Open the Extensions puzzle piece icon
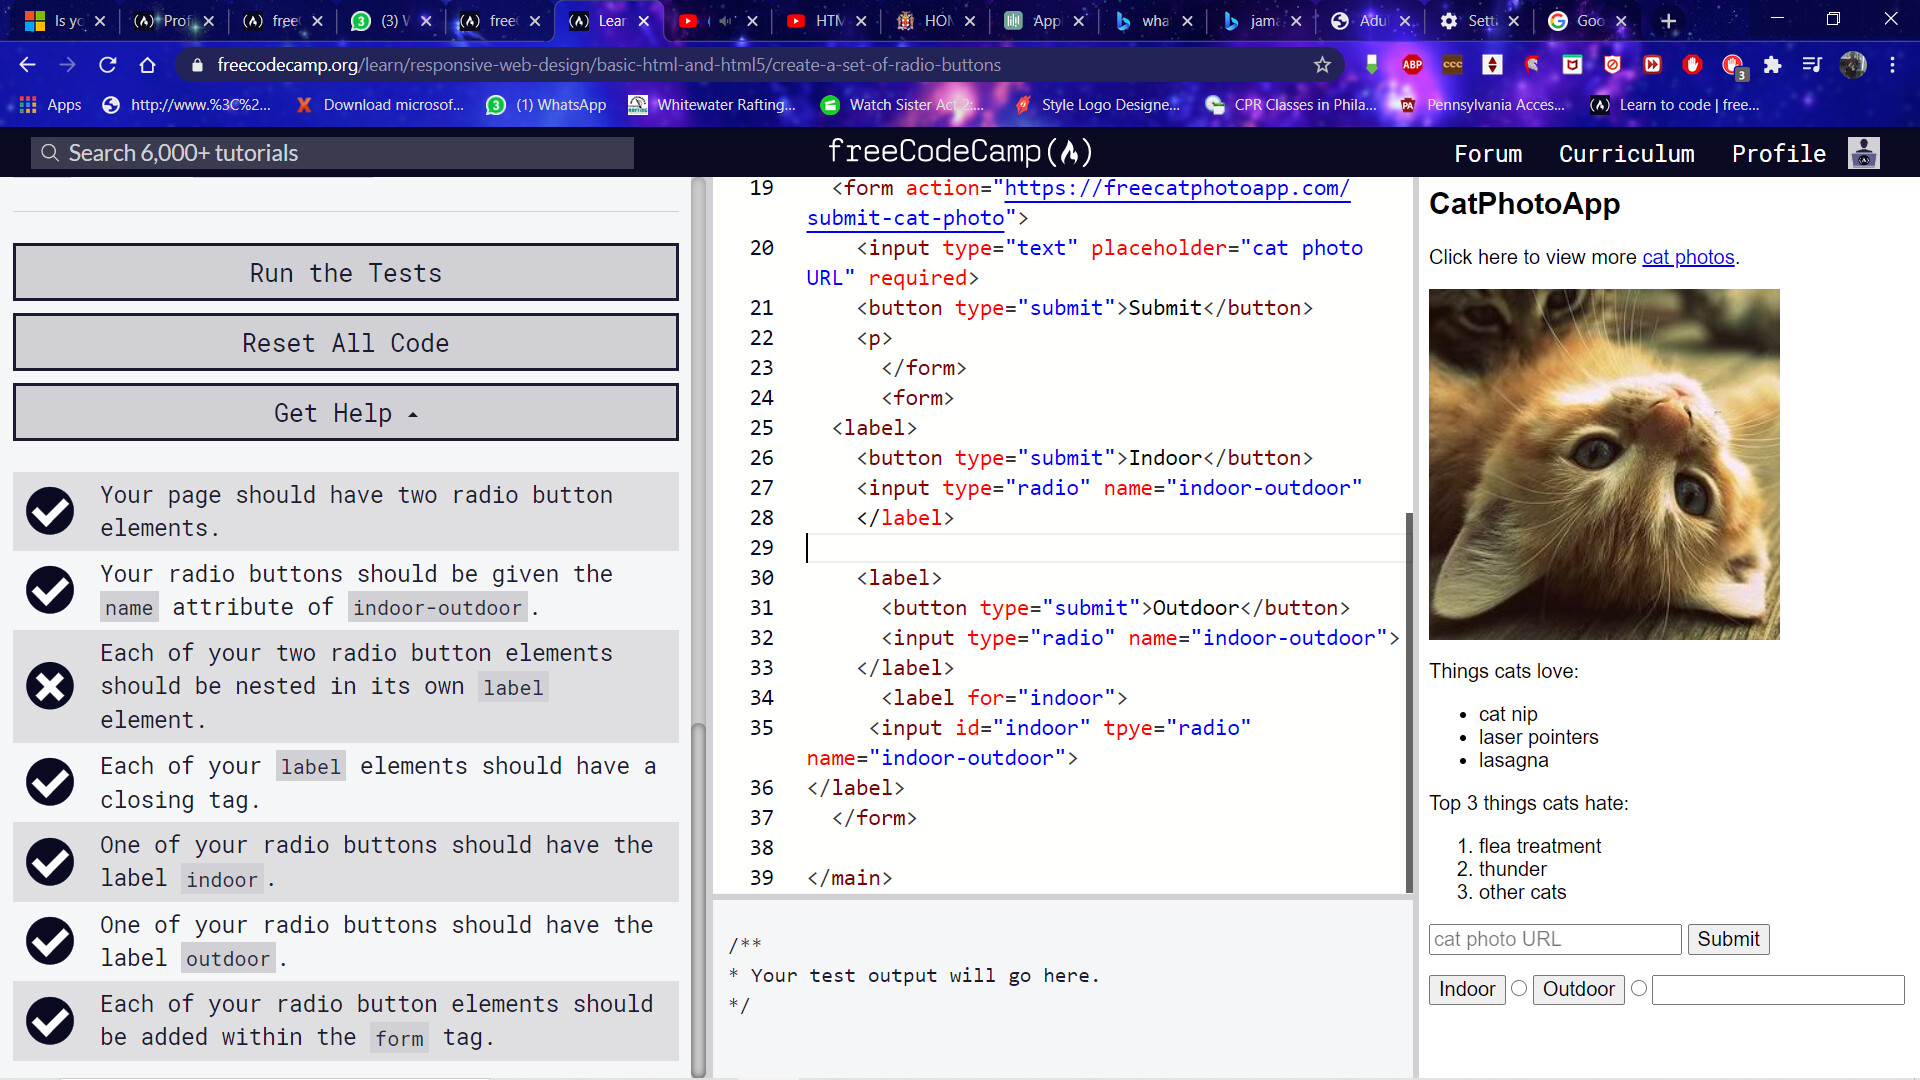 (x=1772, y=65)
